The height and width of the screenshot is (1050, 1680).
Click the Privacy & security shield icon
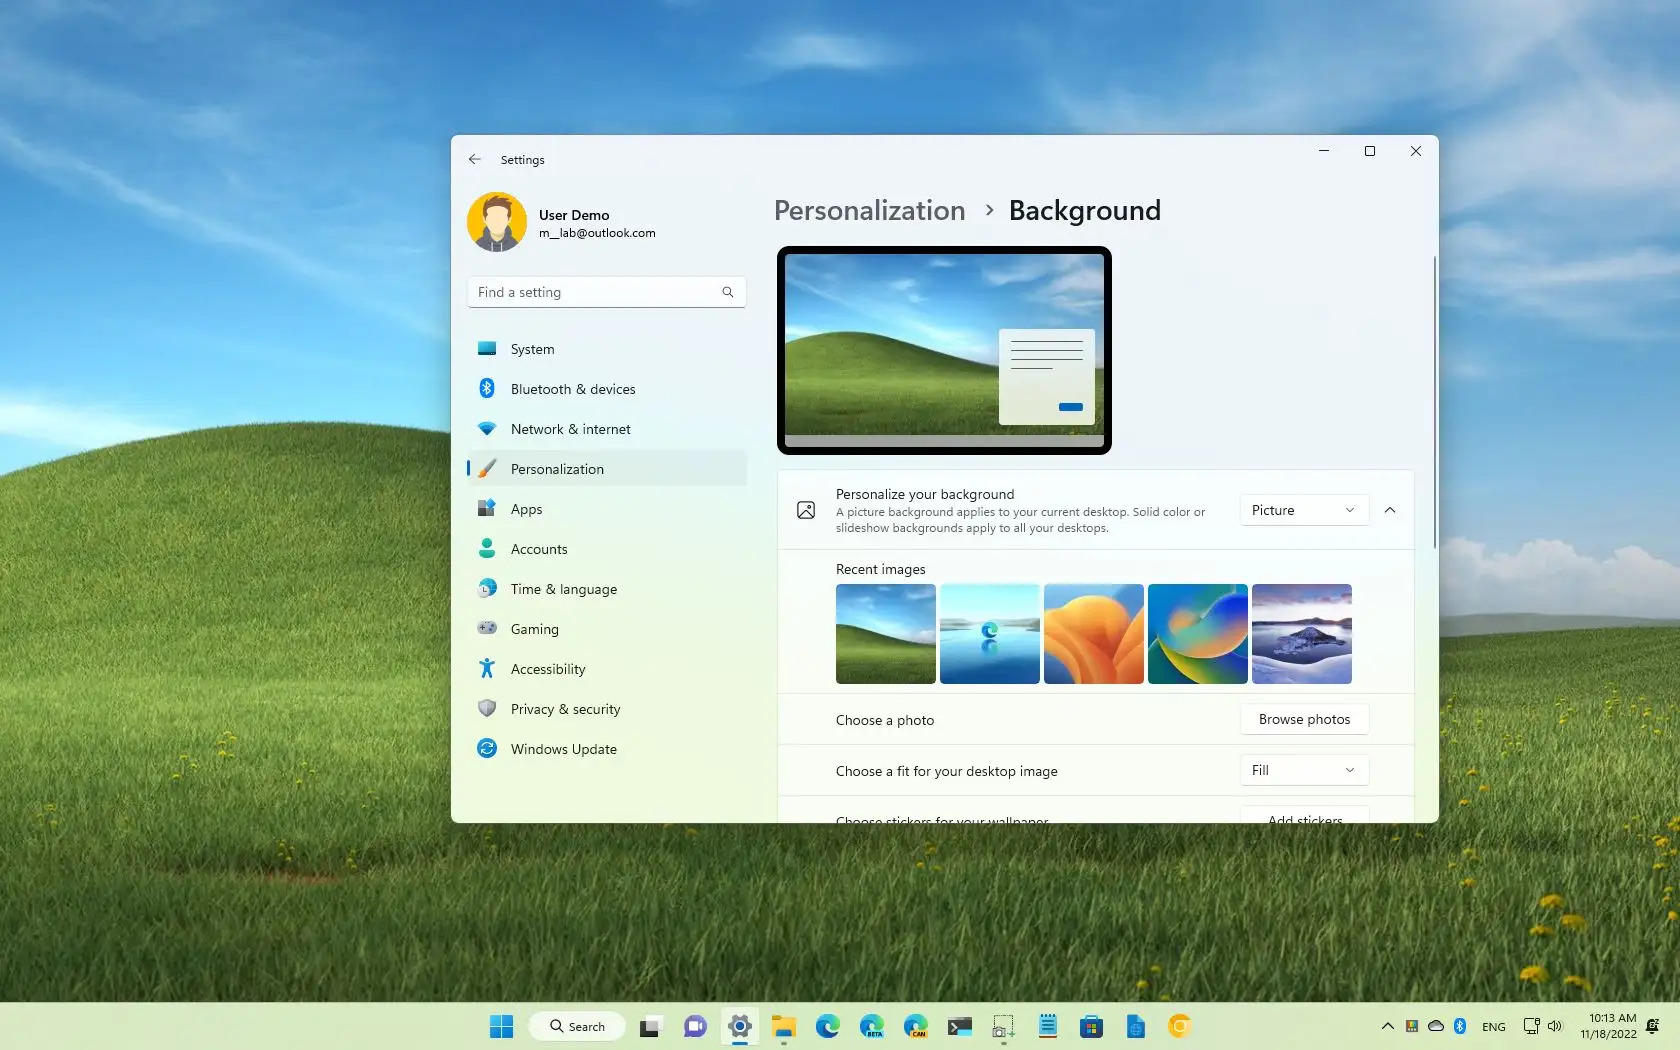pyautogui.click(x=487, y=709)
